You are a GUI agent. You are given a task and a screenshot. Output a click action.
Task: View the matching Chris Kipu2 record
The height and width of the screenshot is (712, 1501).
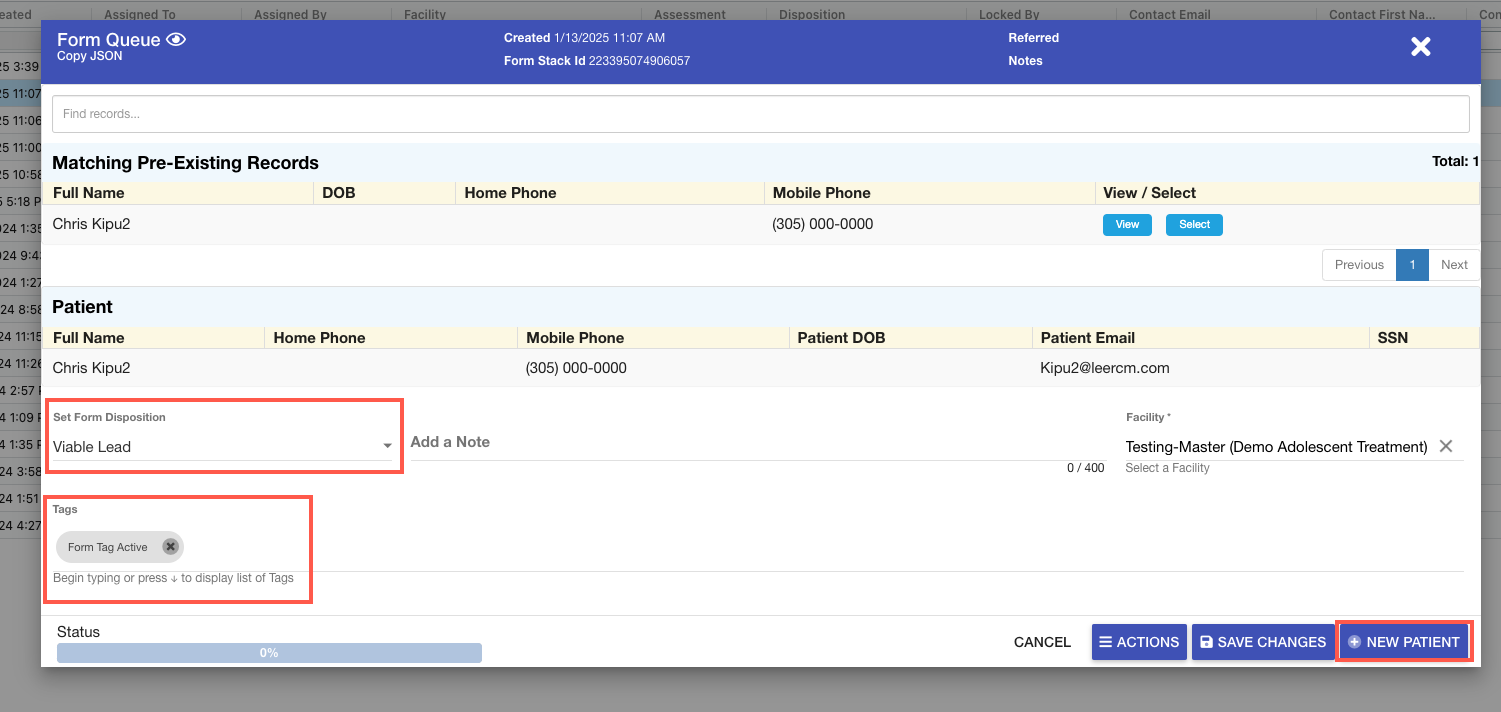[x=1127, y=225]
